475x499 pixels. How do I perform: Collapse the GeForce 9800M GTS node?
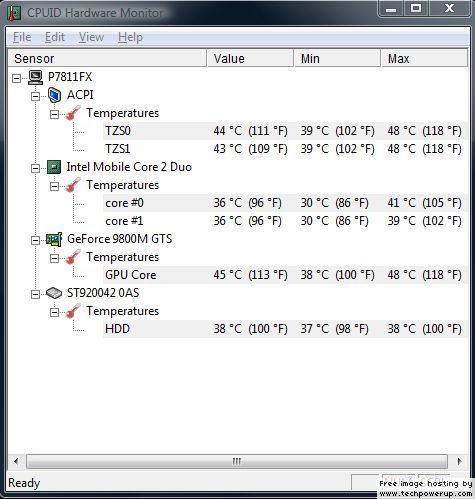coord(35,241)
